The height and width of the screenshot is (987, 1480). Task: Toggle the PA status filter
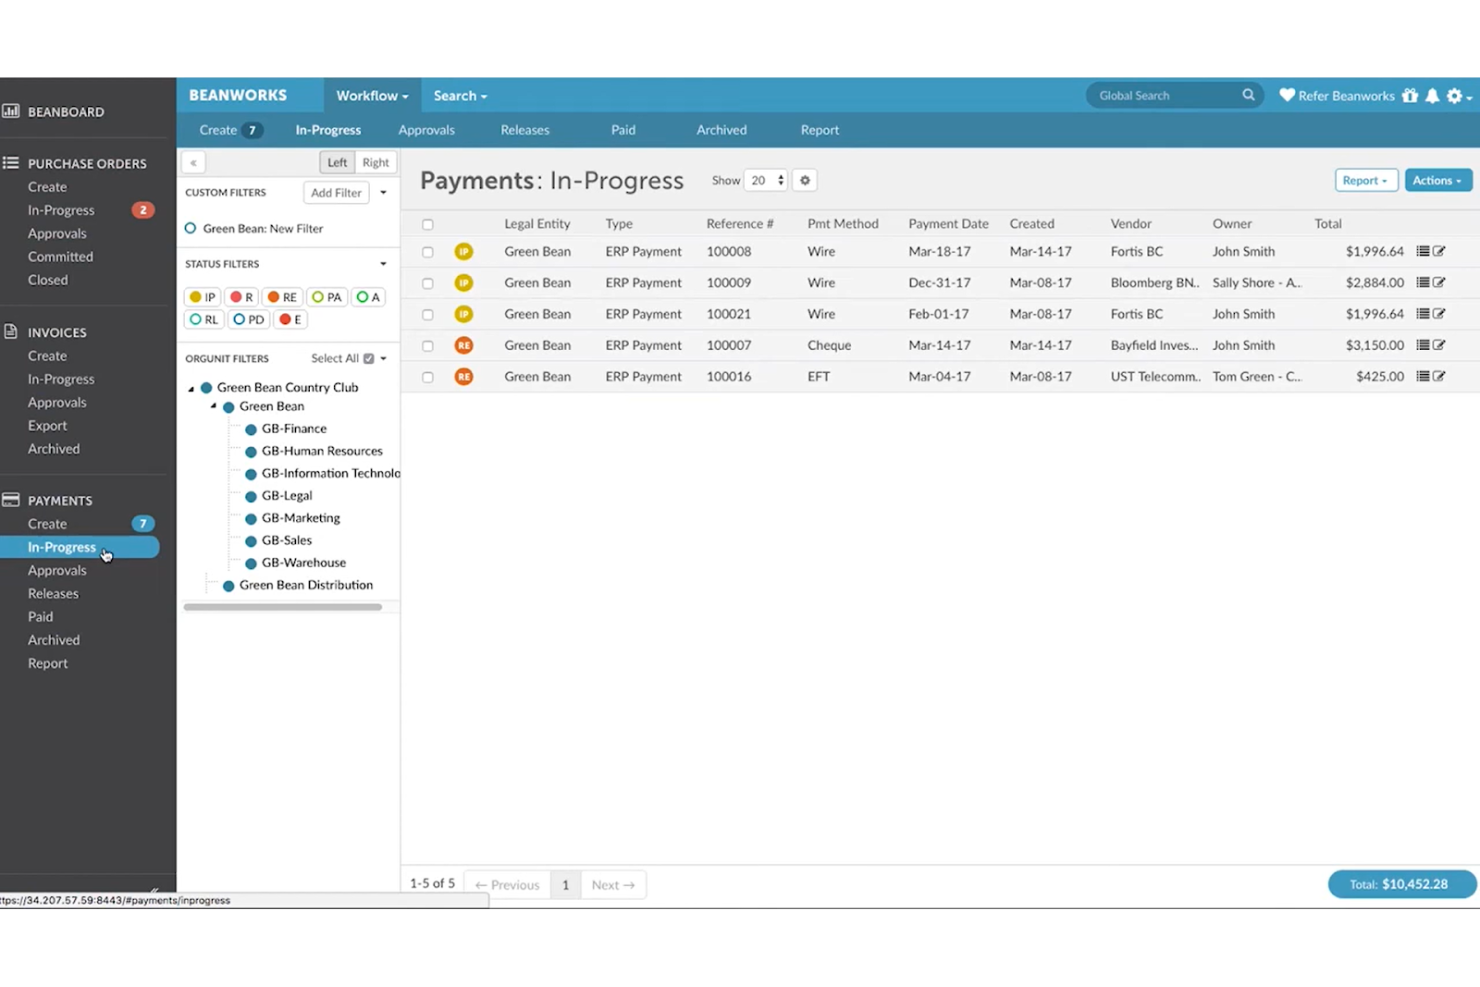click(326, 297)
